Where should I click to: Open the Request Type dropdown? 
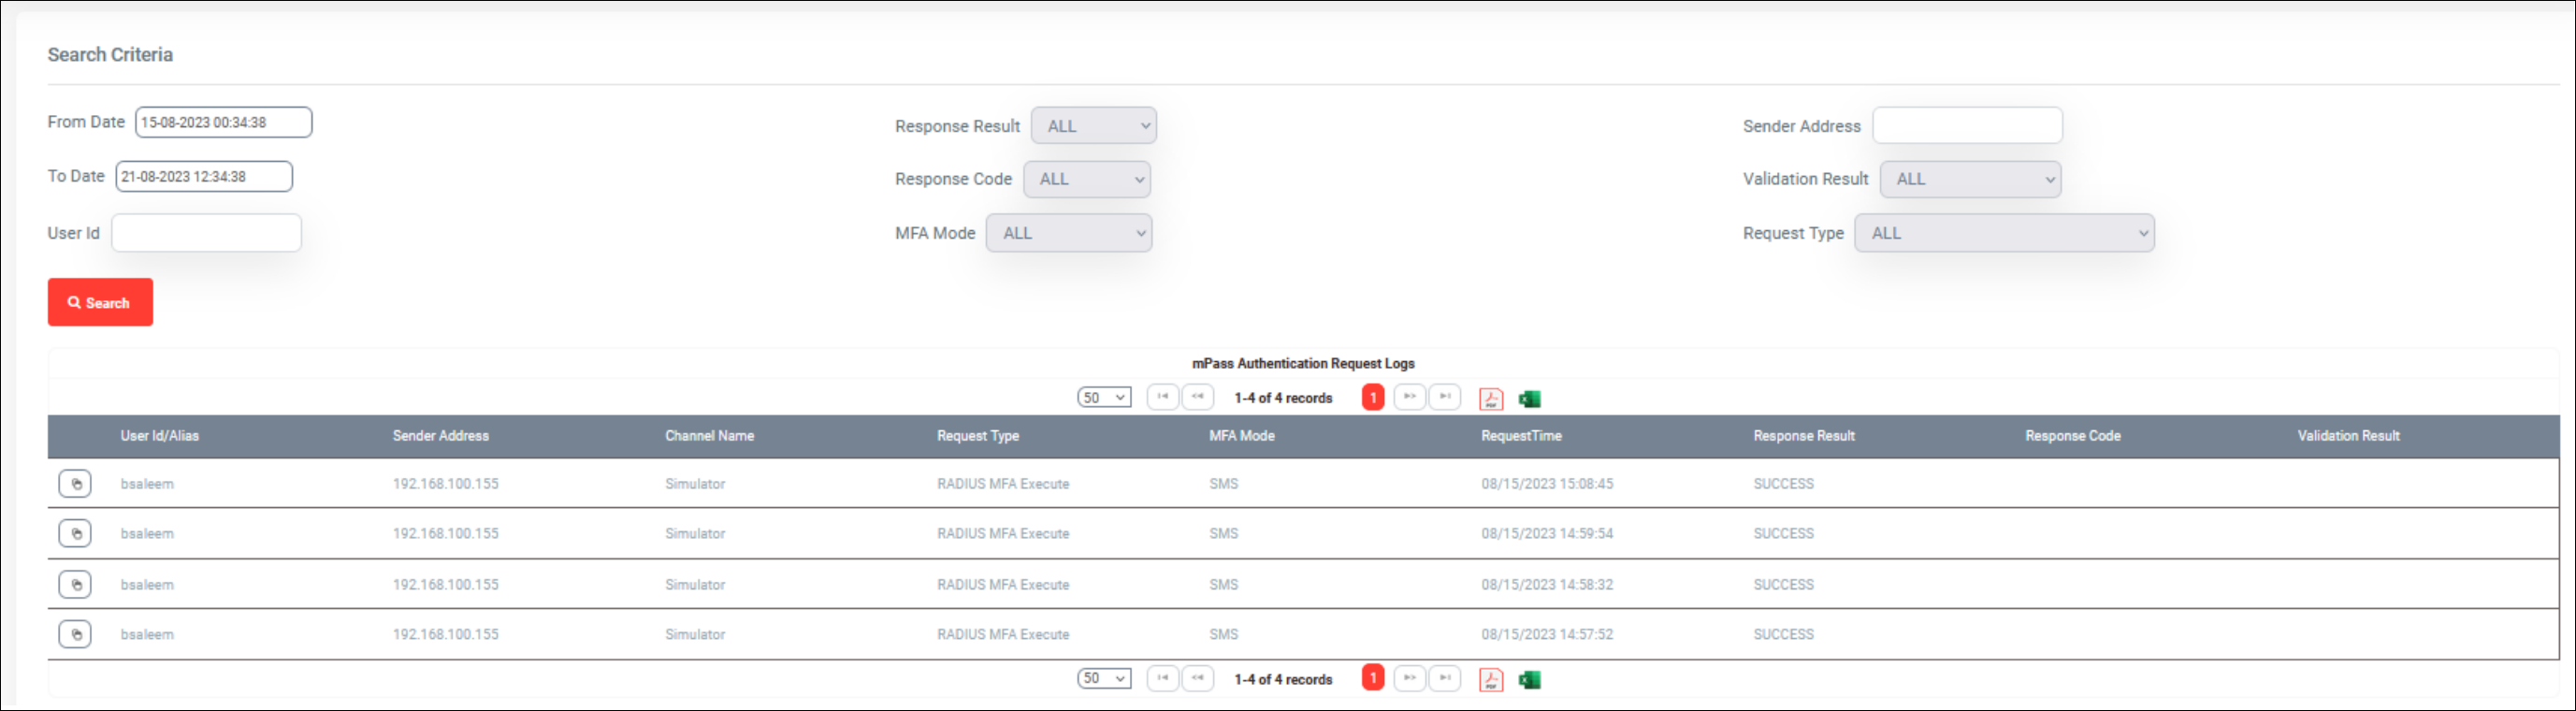tap(2005, 233)
